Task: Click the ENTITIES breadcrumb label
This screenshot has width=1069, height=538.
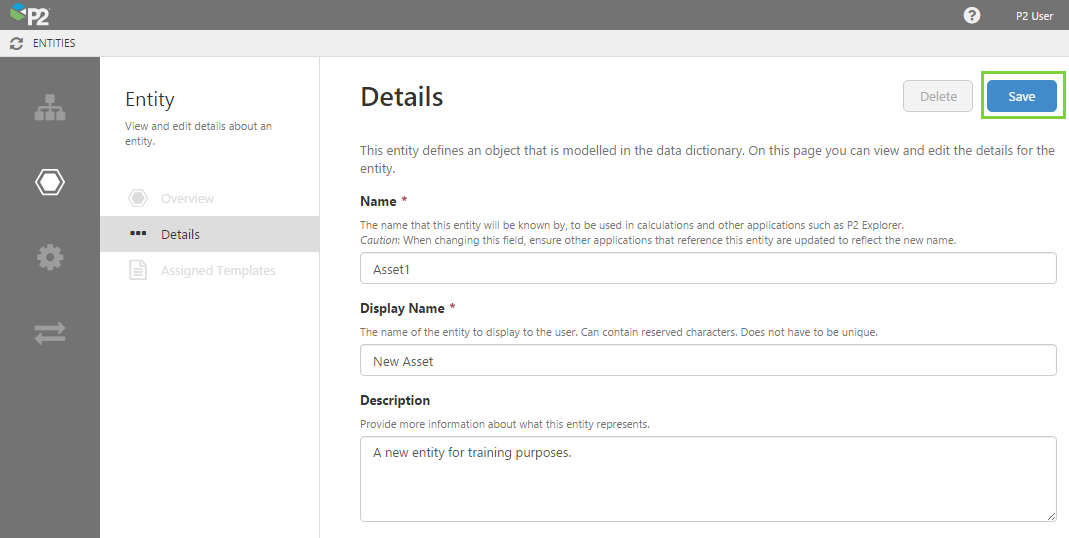Action: tap(53, 43)
